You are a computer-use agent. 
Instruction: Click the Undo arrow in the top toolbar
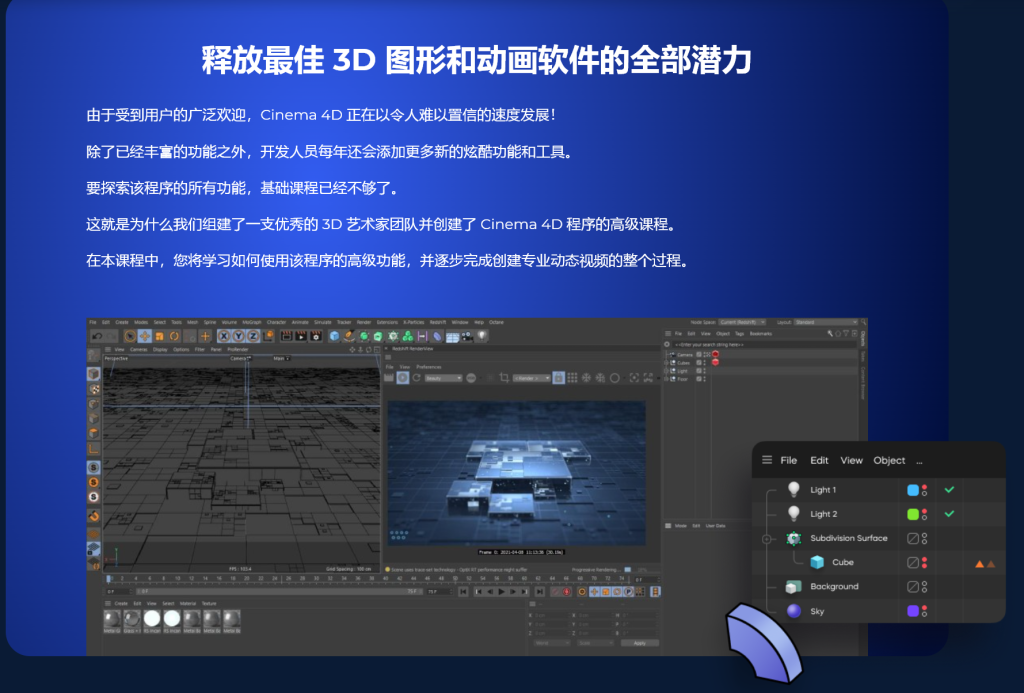pos(97,336)
